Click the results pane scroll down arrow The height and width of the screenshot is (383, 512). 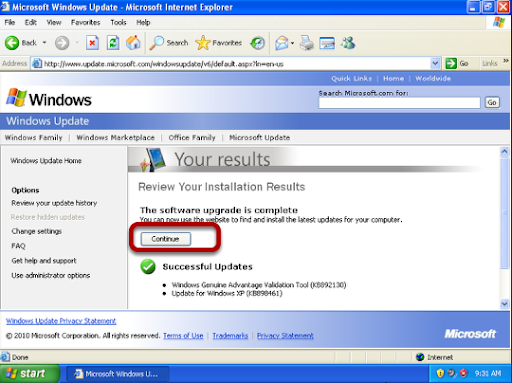click(505, 304)
